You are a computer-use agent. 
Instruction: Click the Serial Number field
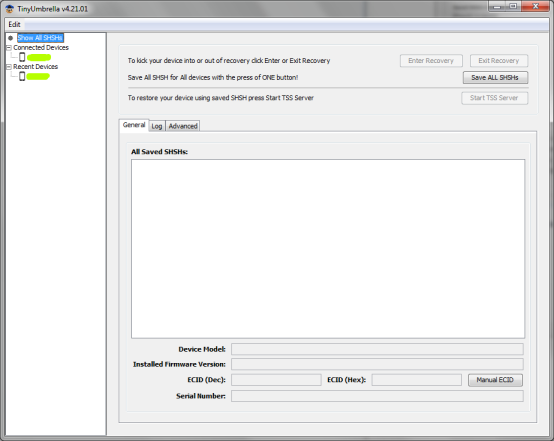tap(377, 396)
